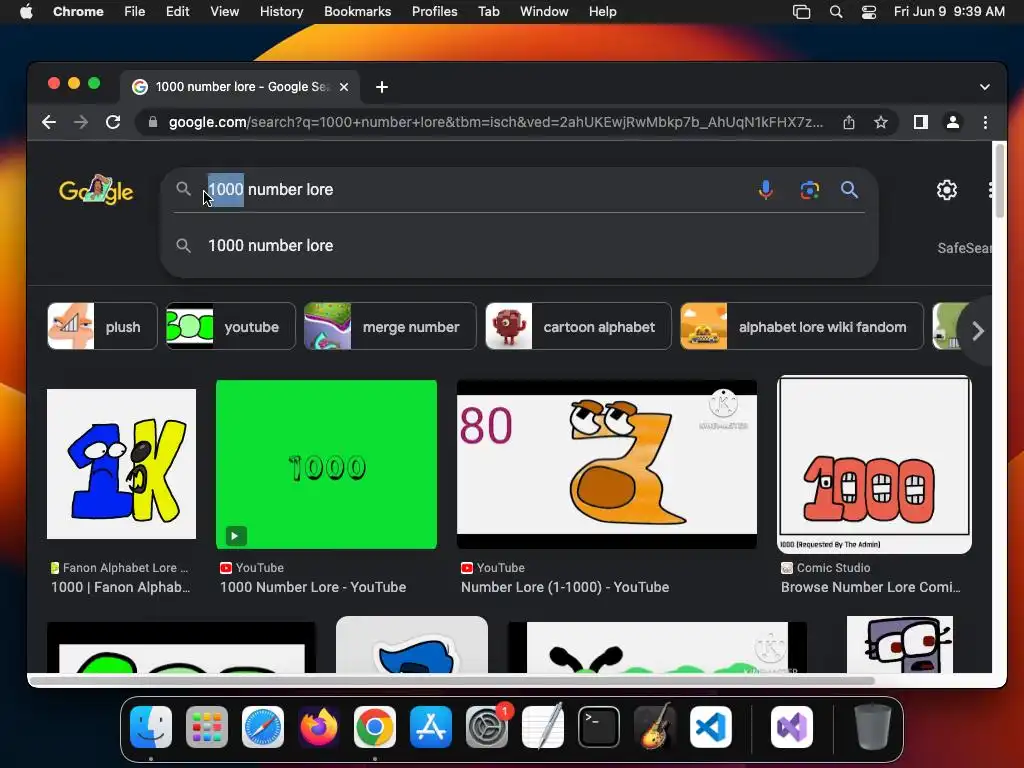Screen dimensions: 1024x768
Task: Open App Store from the Dock
Action: (x=431, y=727)
